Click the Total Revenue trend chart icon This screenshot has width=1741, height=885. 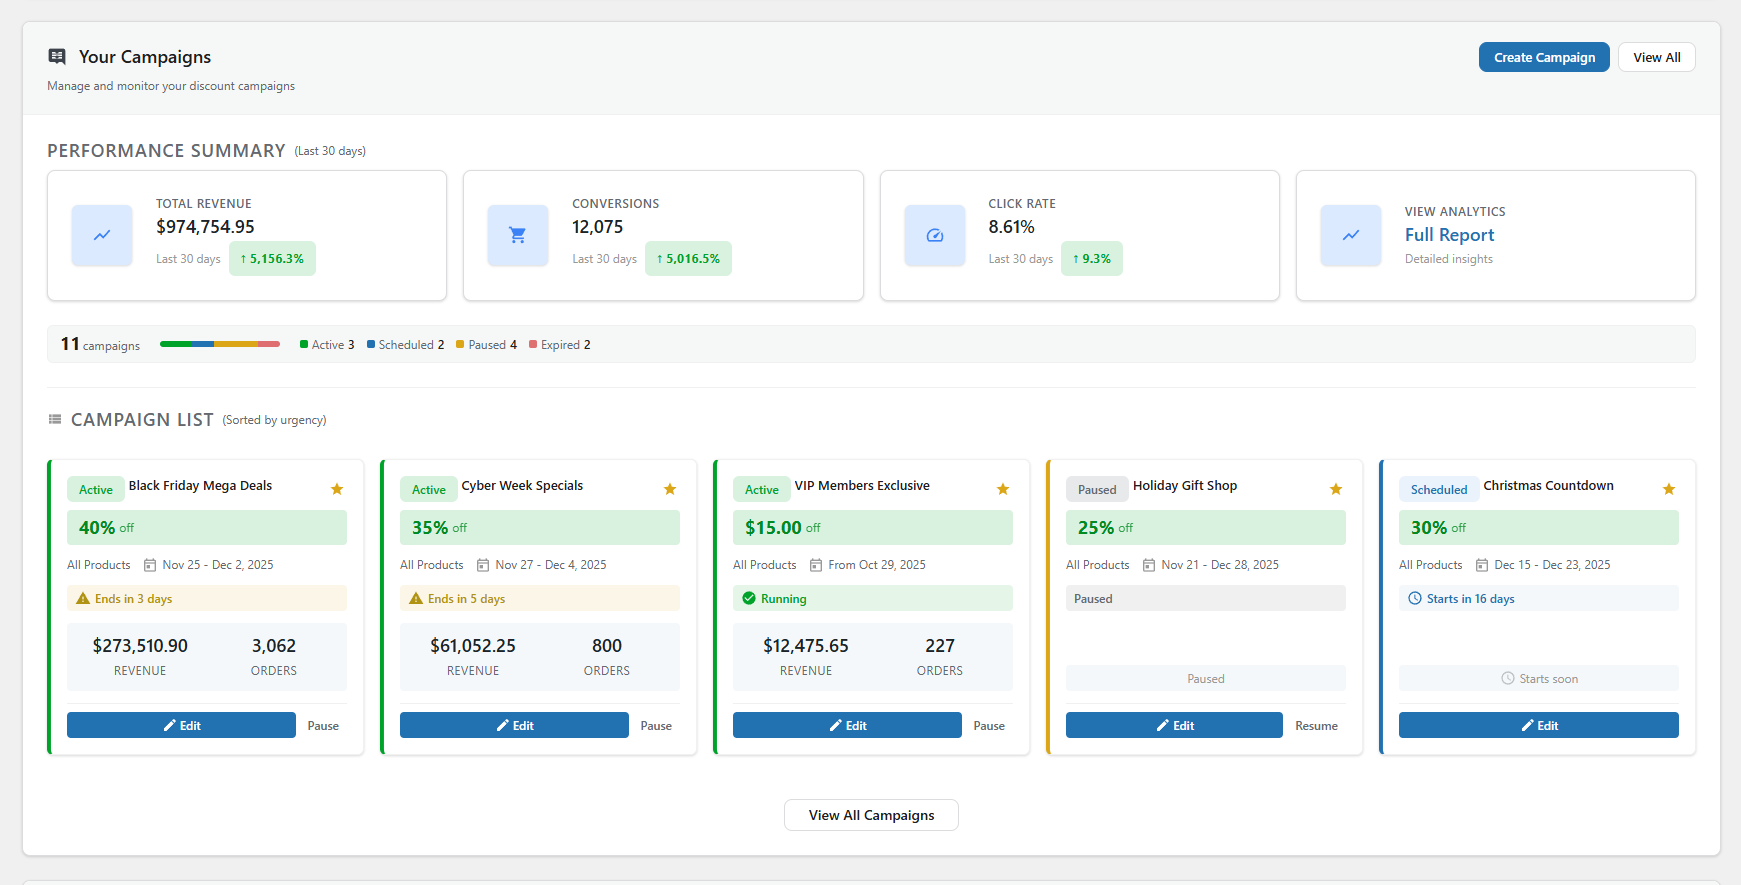tap(102, 235)
